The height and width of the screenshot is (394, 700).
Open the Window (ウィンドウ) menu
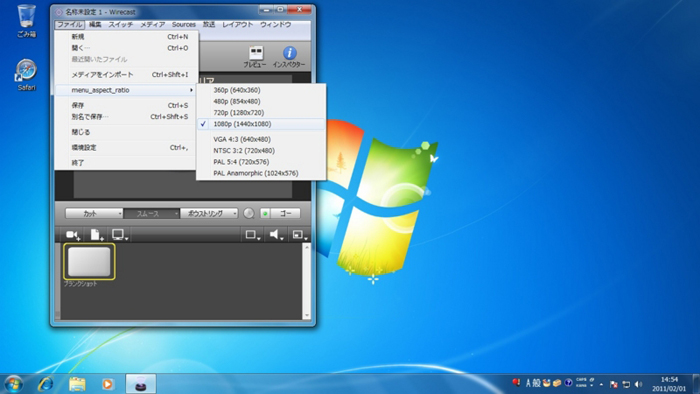(275, 25)
